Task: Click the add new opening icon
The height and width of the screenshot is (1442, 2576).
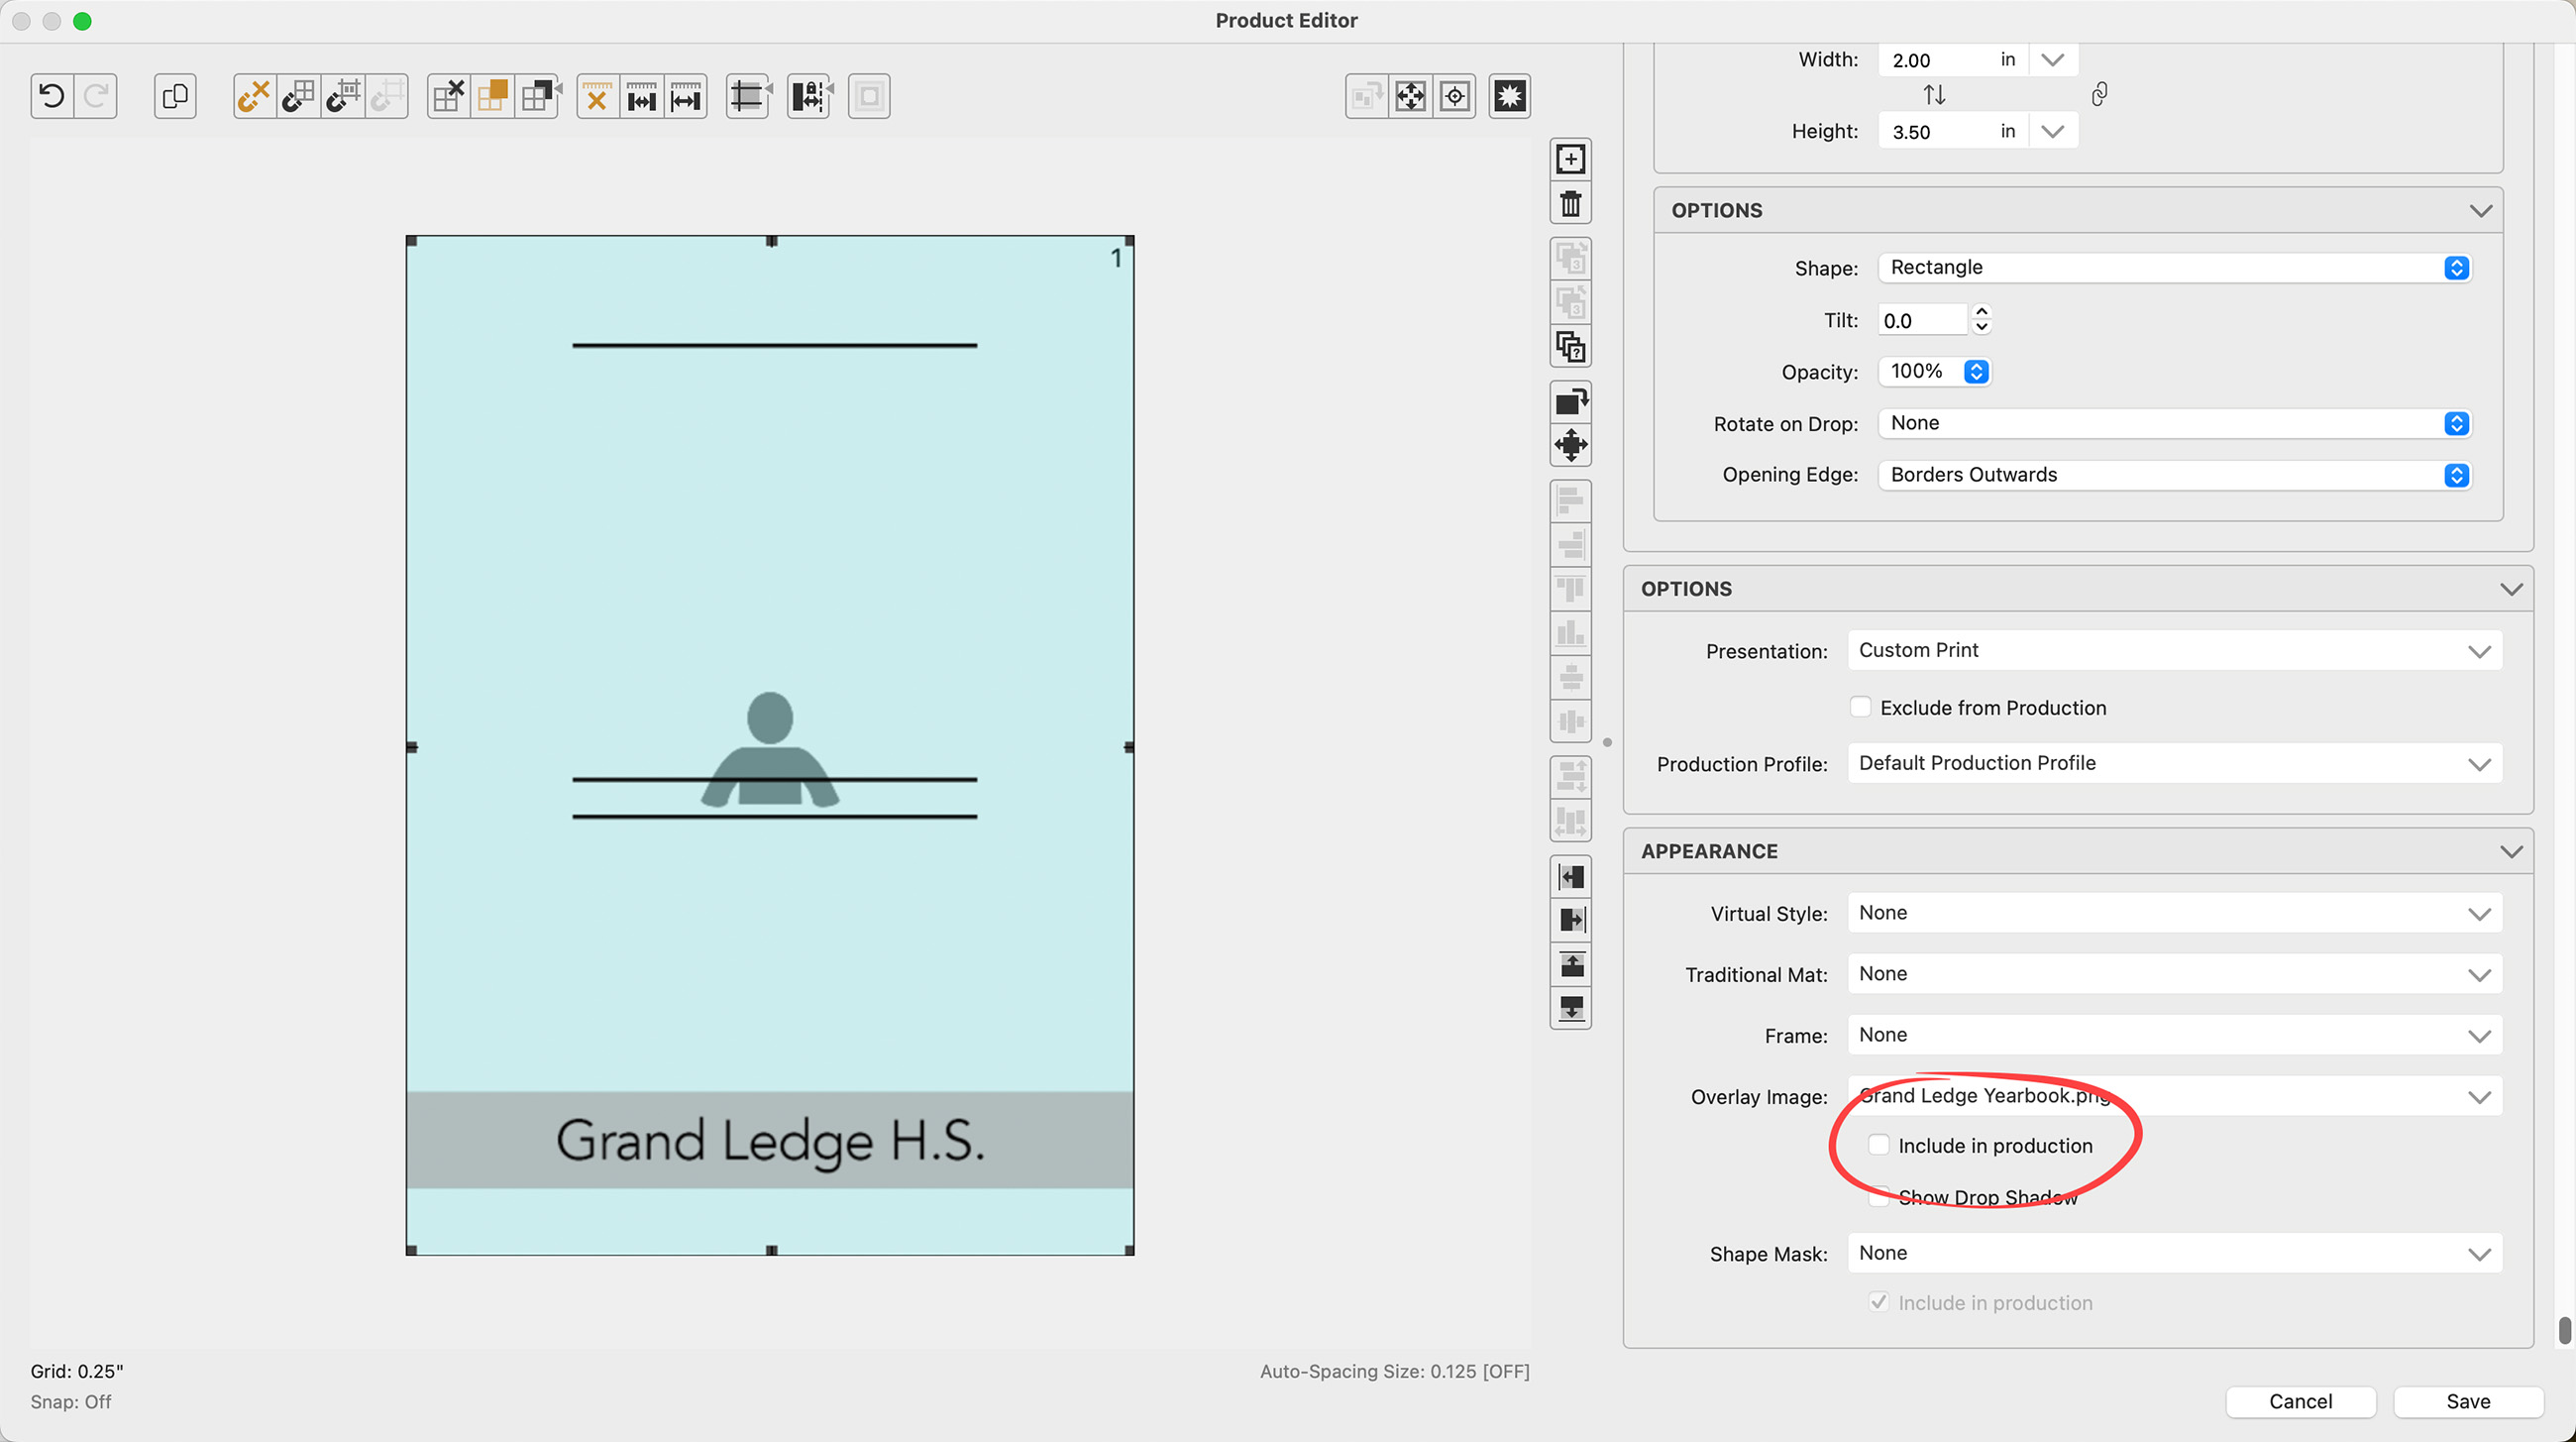Action: tap(1570, 159)
